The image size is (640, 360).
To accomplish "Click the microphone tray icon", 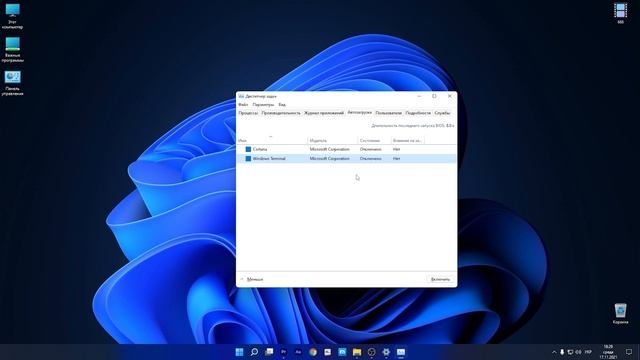I will point(562,352).
